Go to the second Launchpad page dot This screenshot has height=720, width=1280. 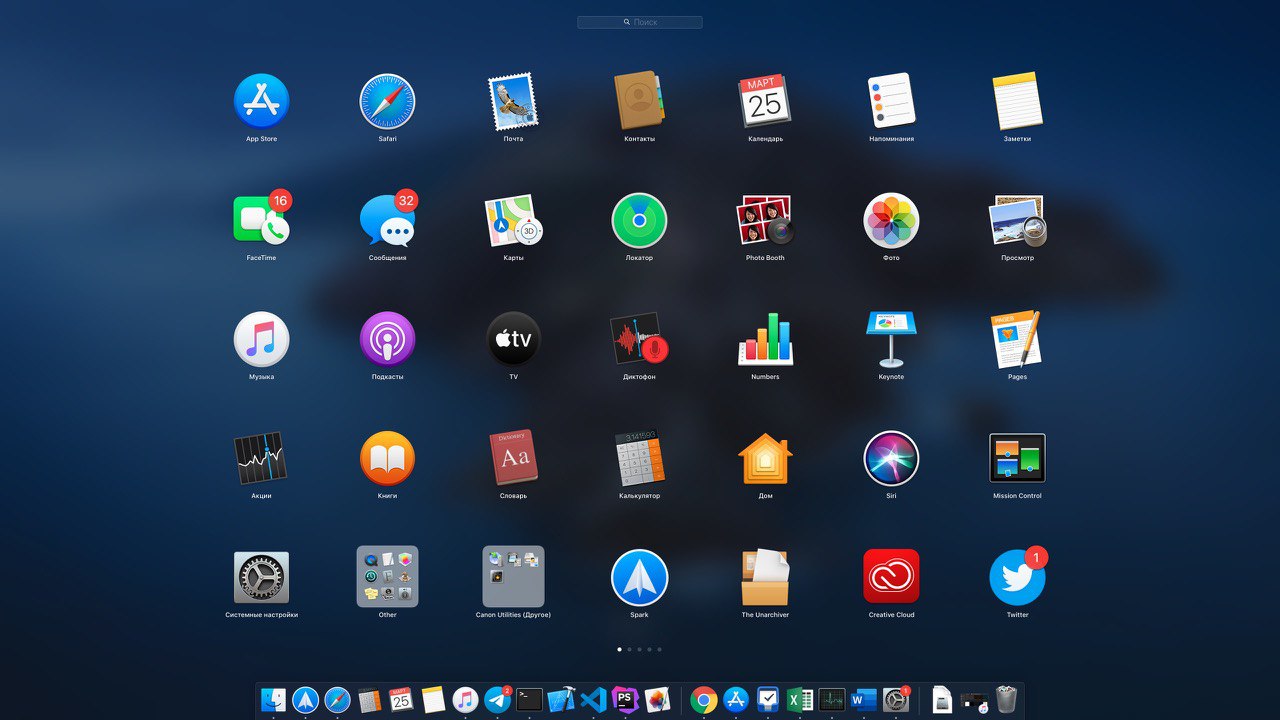[629, 649]
